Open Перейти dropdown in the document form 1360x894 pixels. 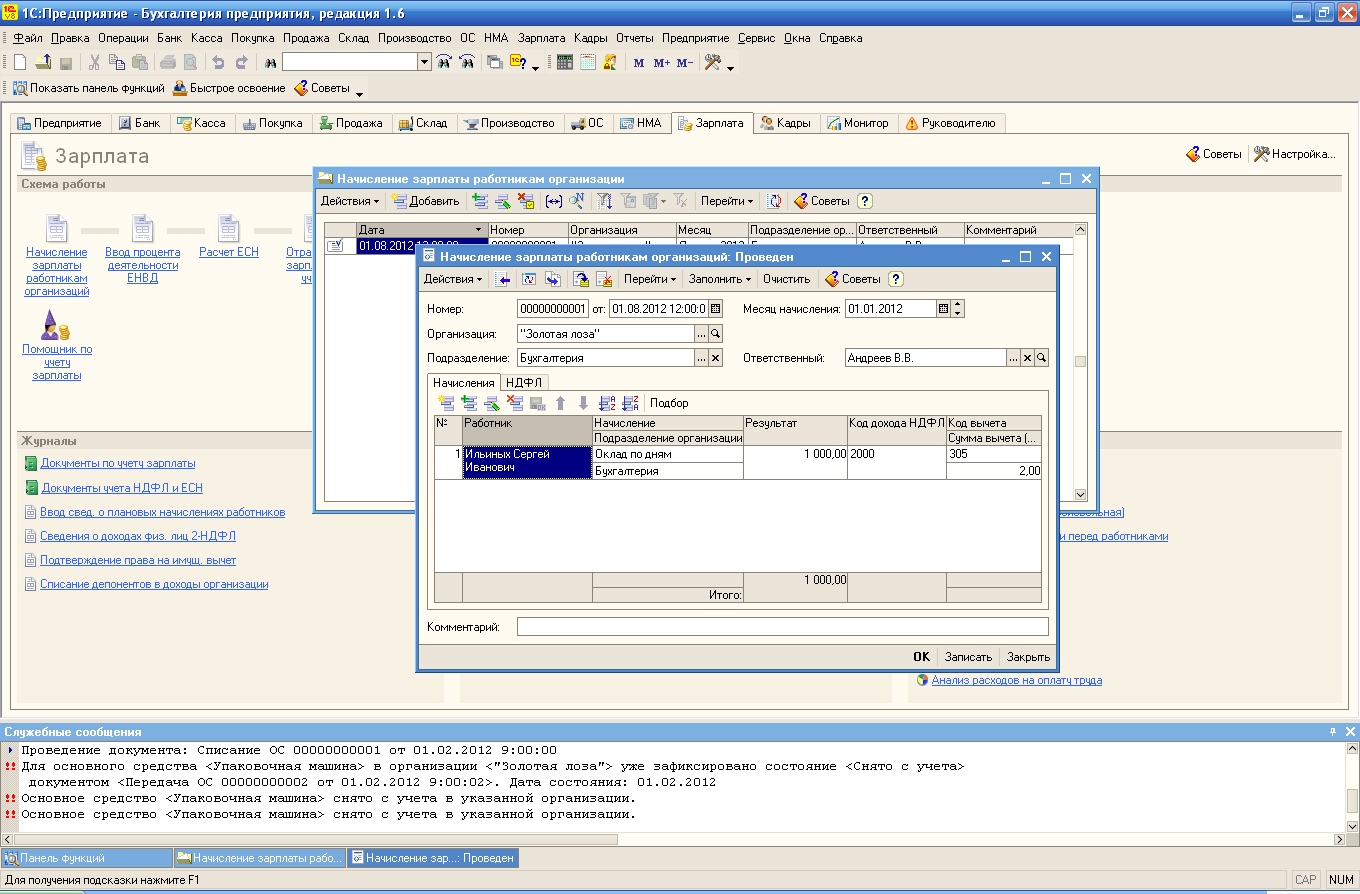650,279
